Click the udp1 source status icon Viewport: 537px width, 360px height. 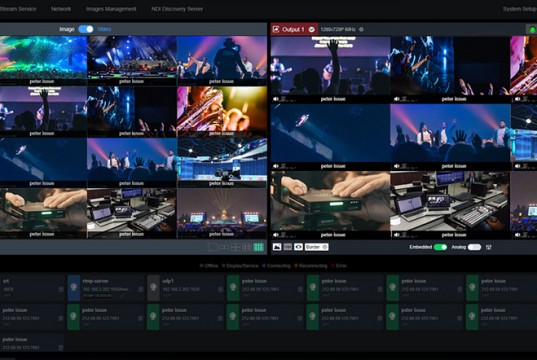pos(153,288)
